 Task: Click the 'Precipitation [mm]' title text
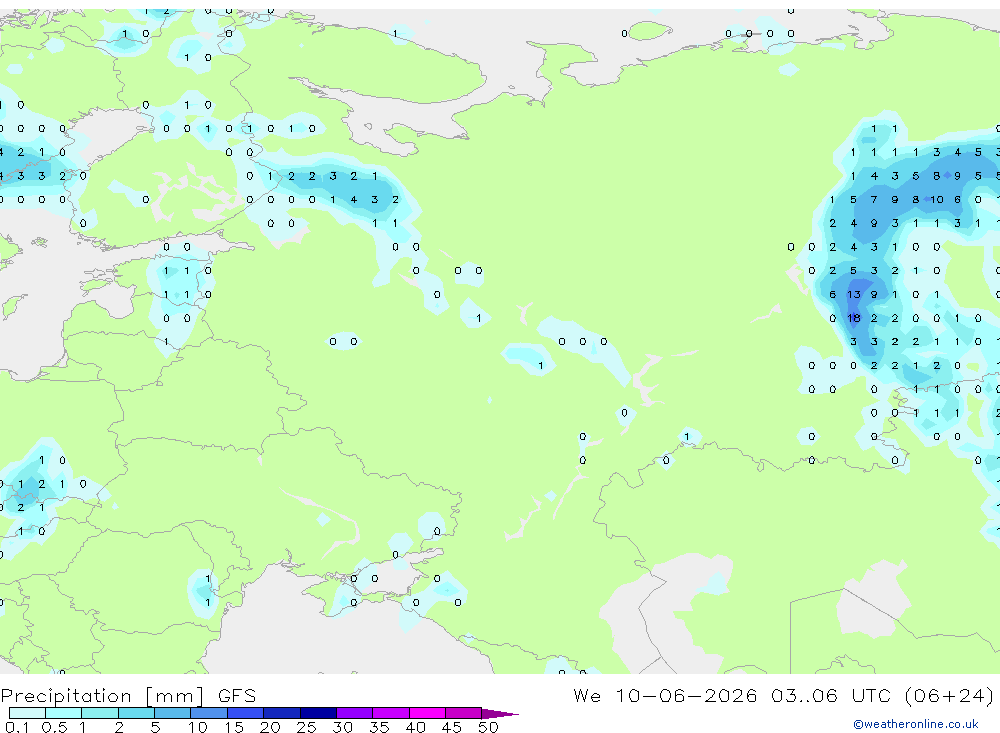click(102, 695)
